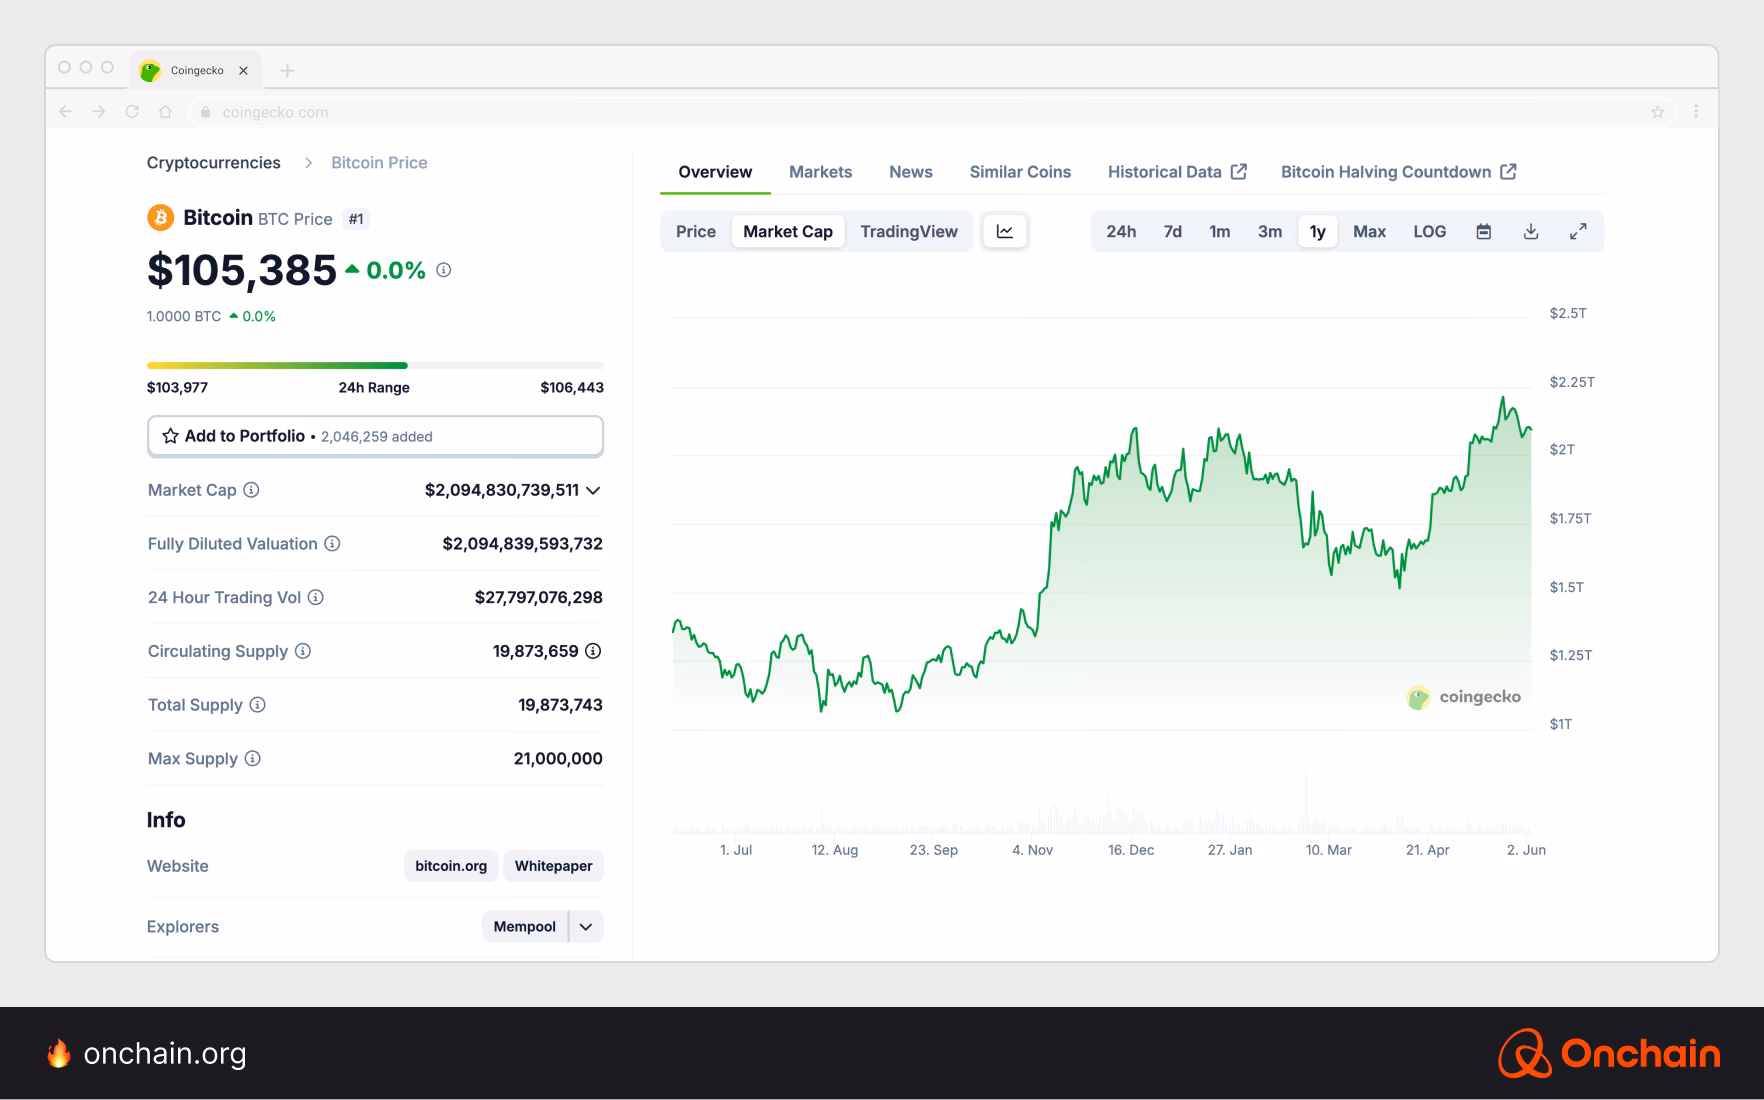1764x1100 pixels.
Task: Download the chart data
Action: [1531, 231]
